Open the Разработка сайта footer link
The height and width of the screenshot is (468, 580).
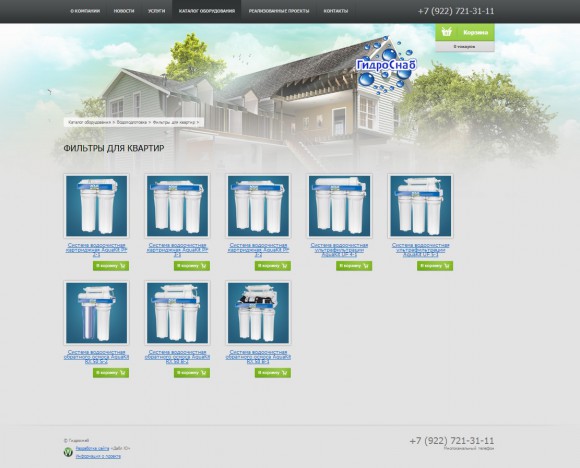pos(92,448)
